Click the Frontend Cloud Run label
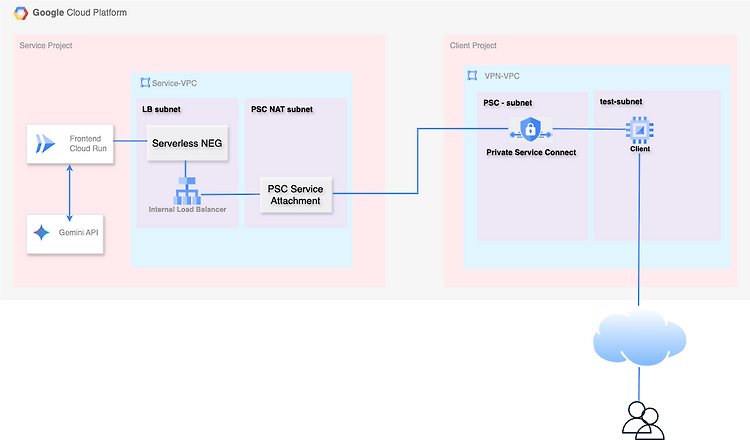The width and height of the screenshot is (750, 440). tap(88, 143)
